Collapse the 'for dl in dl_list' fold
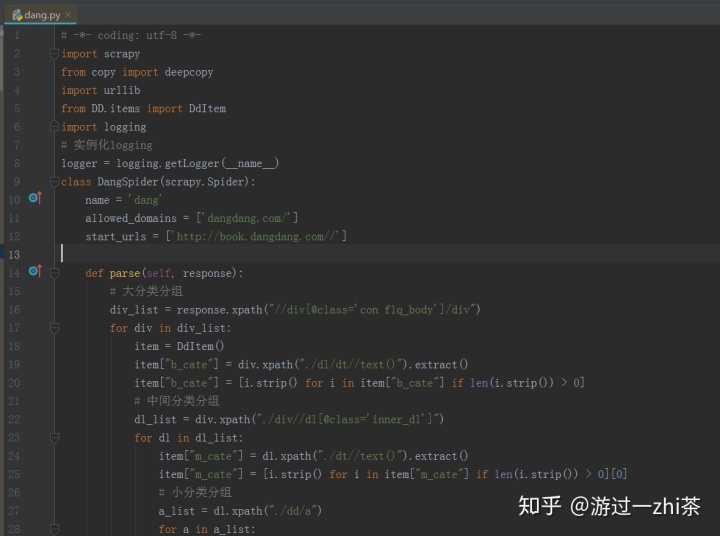 (x=54, y=438)
